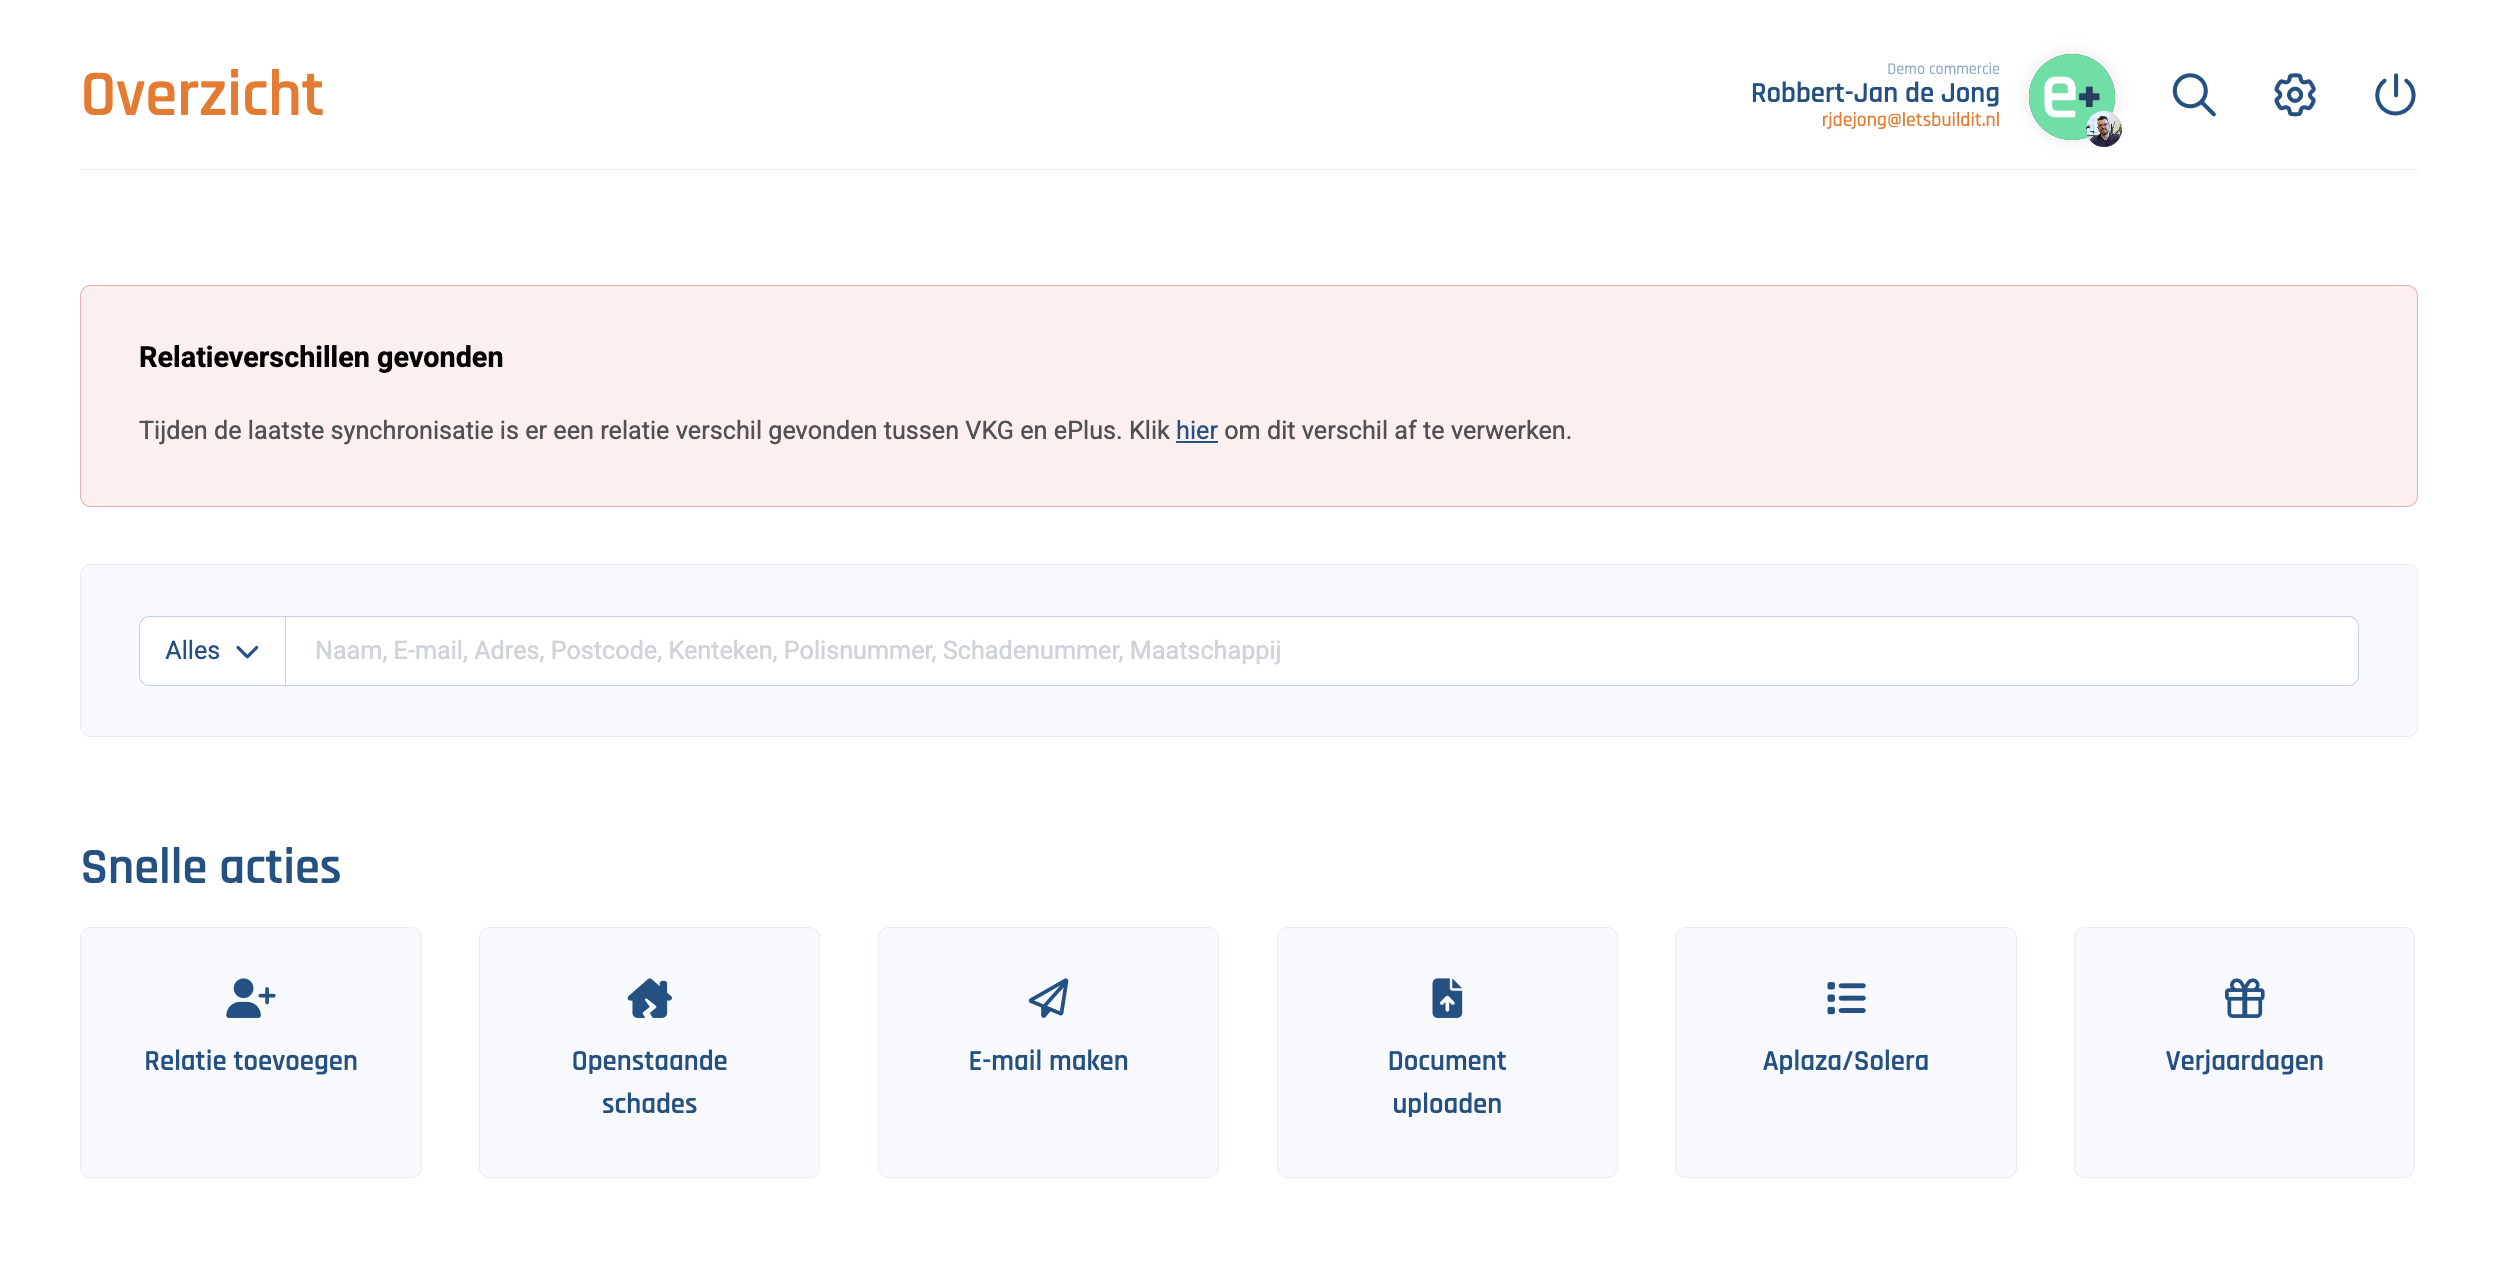Click the damaged house icon
This screenshot has height=1262, width=2498.
[649, 997]
